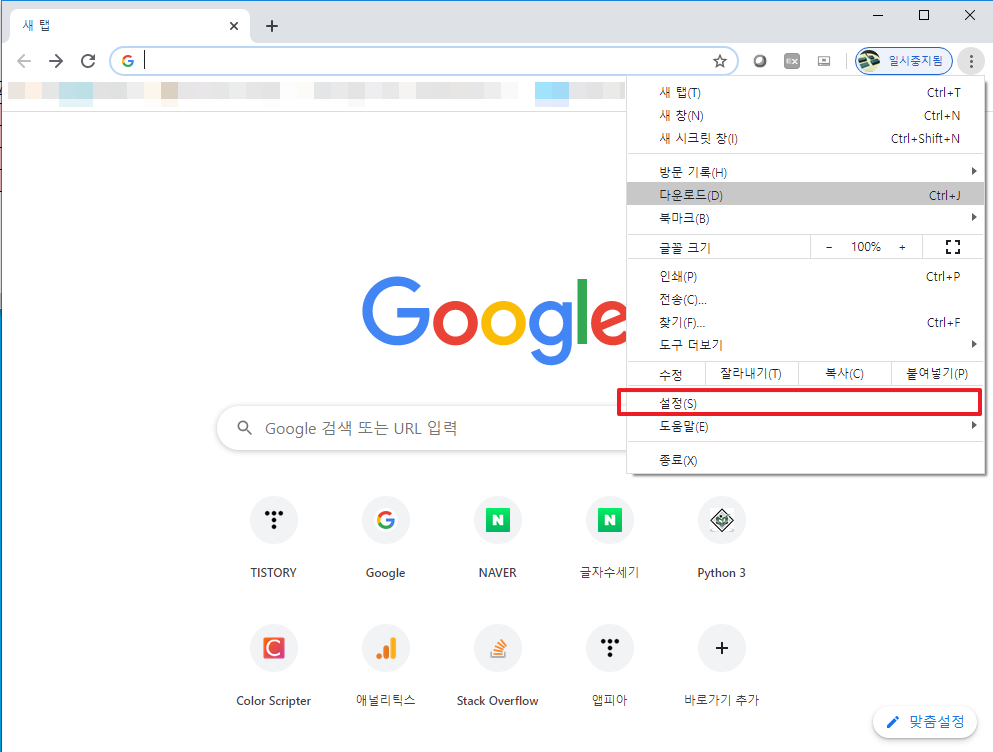
Task: Select 인쇄(P) menu item
Action: pyautogui.click(x=806, y=276)
